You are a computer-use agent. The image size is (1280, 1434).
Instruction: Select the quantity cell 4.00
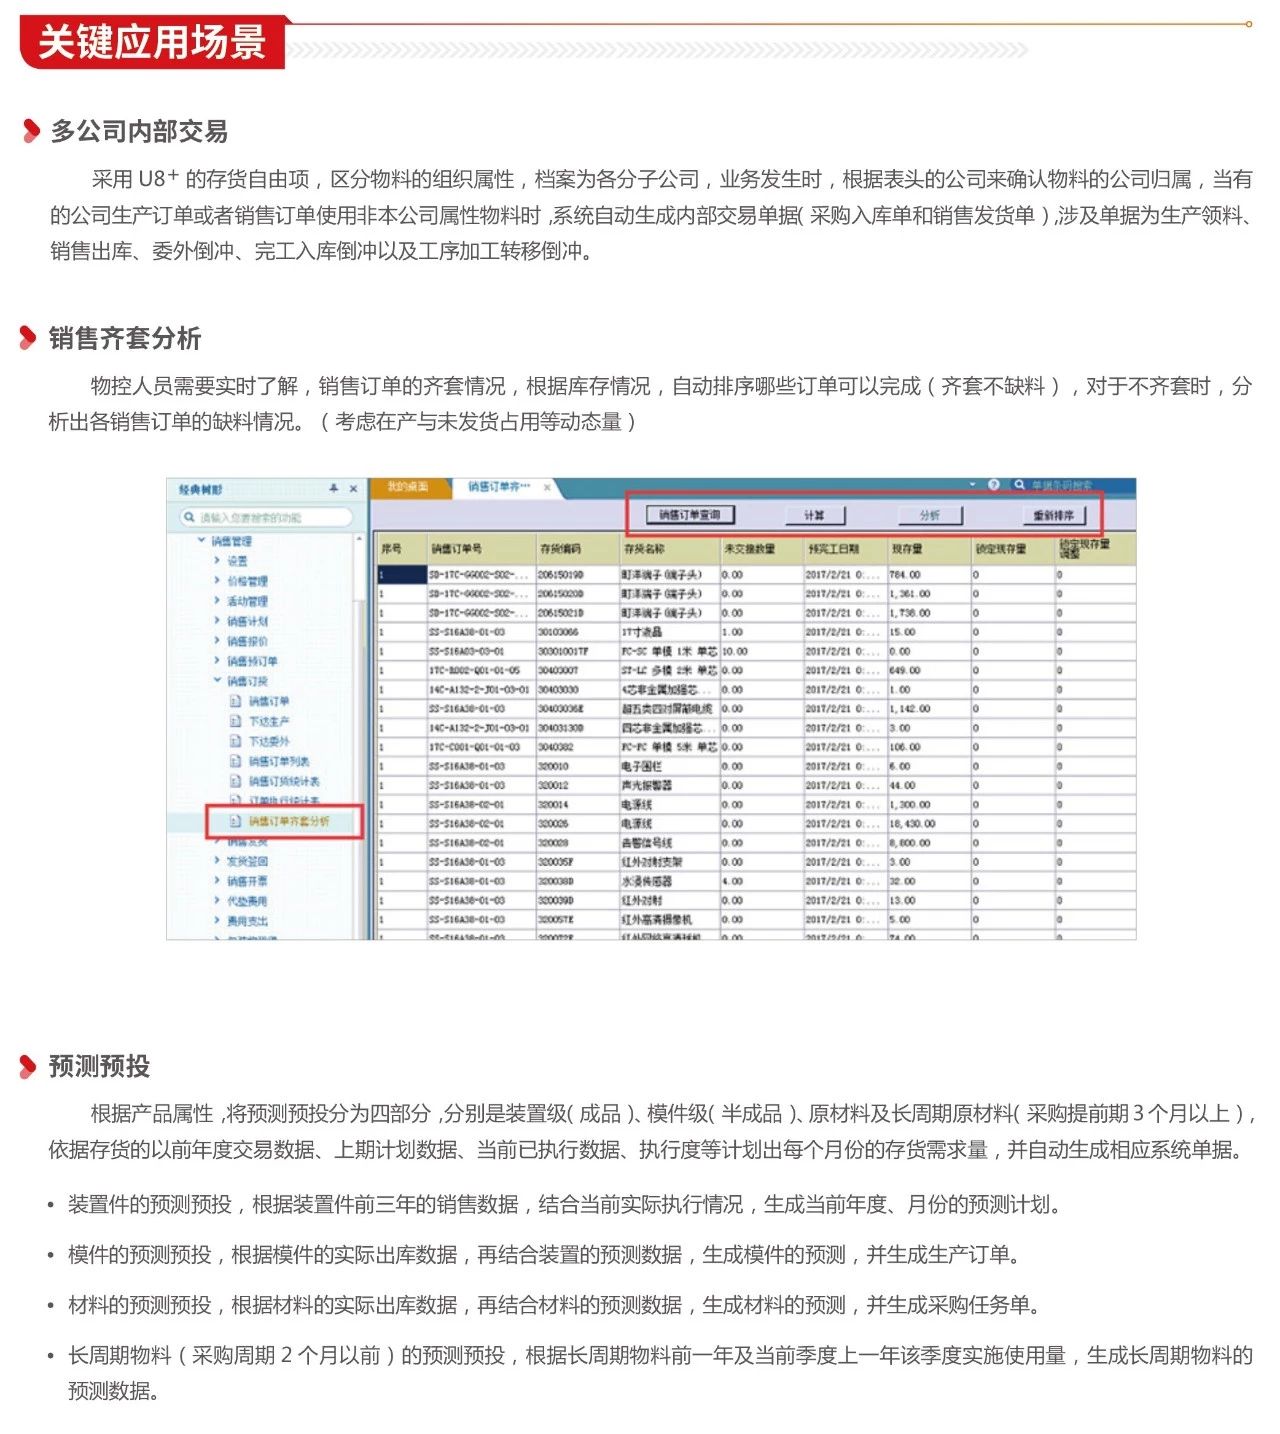pos(761,881)
